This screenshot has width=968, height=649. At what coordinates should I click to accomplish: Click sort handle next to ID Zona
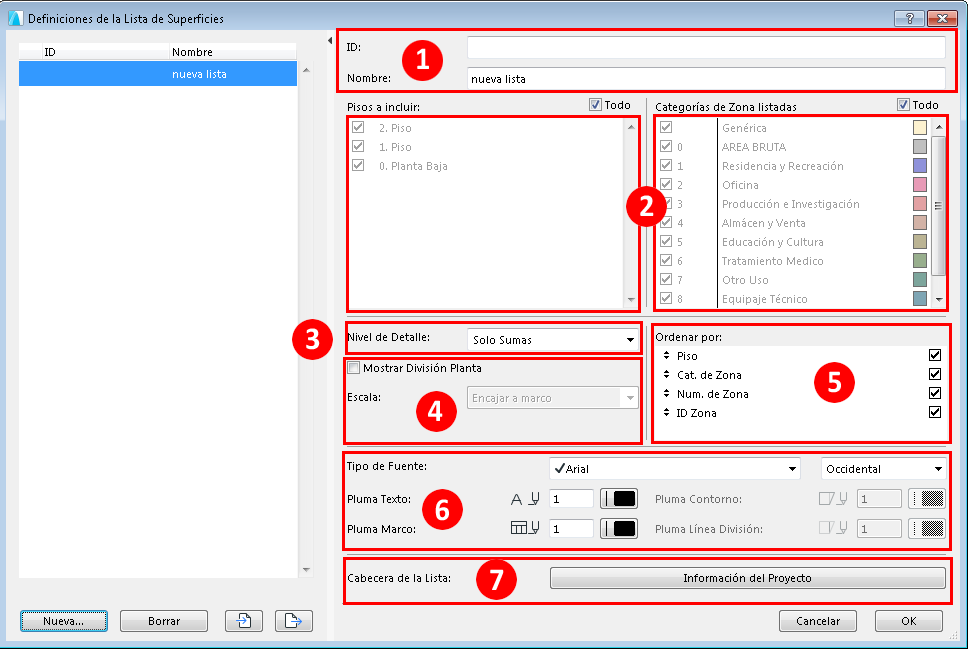click(x=666, y=412)
